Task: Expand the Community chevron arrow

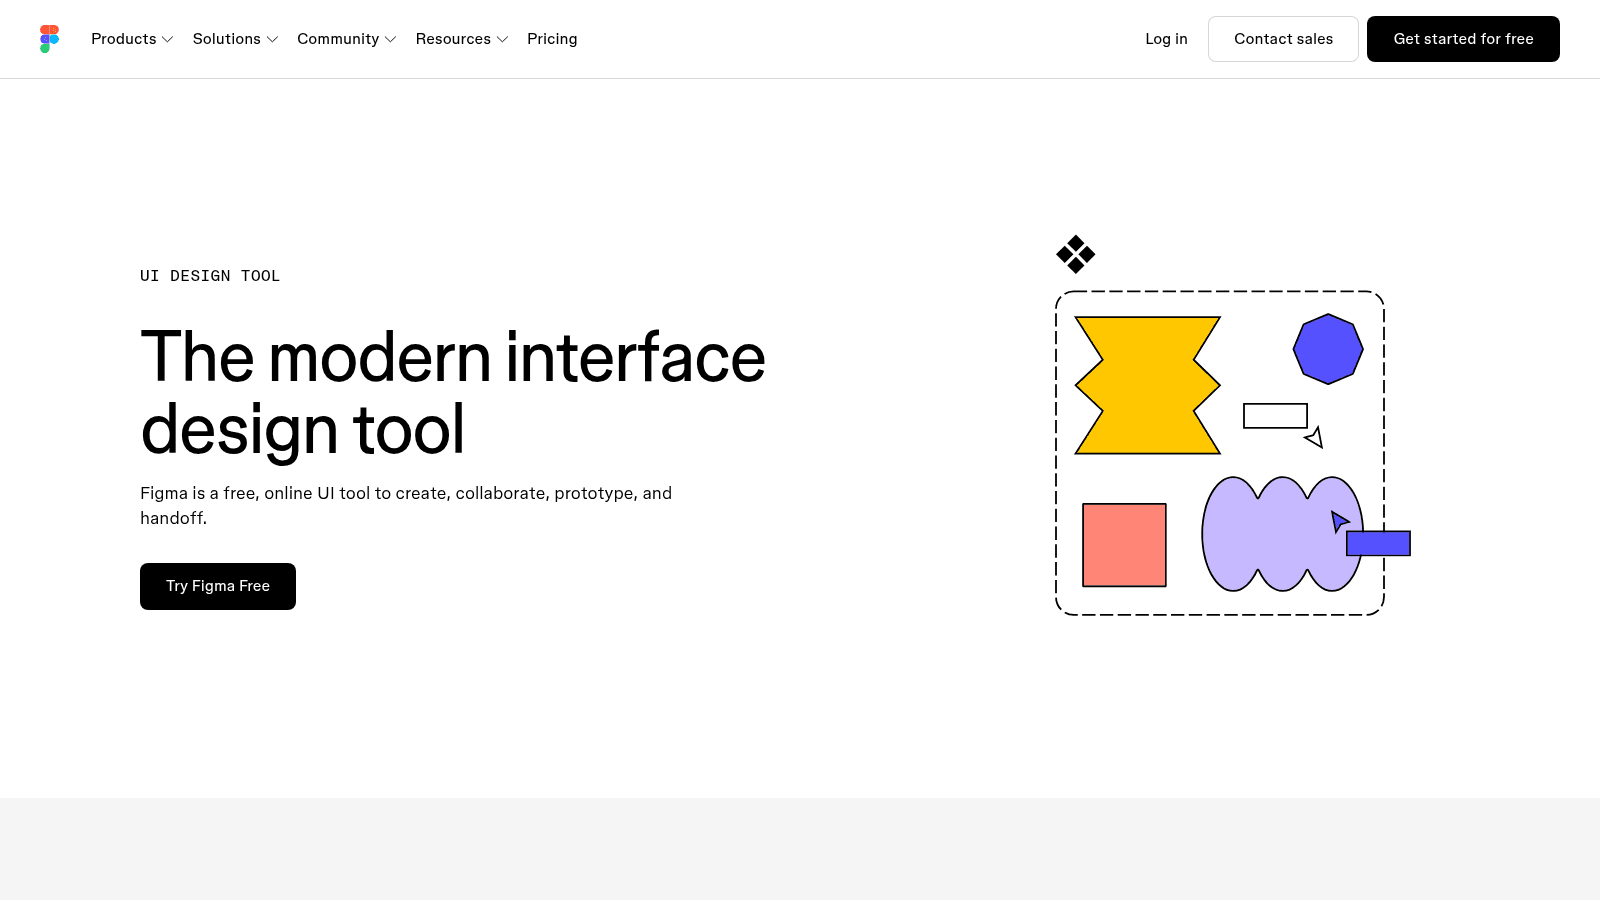Action: pos(391,40)
